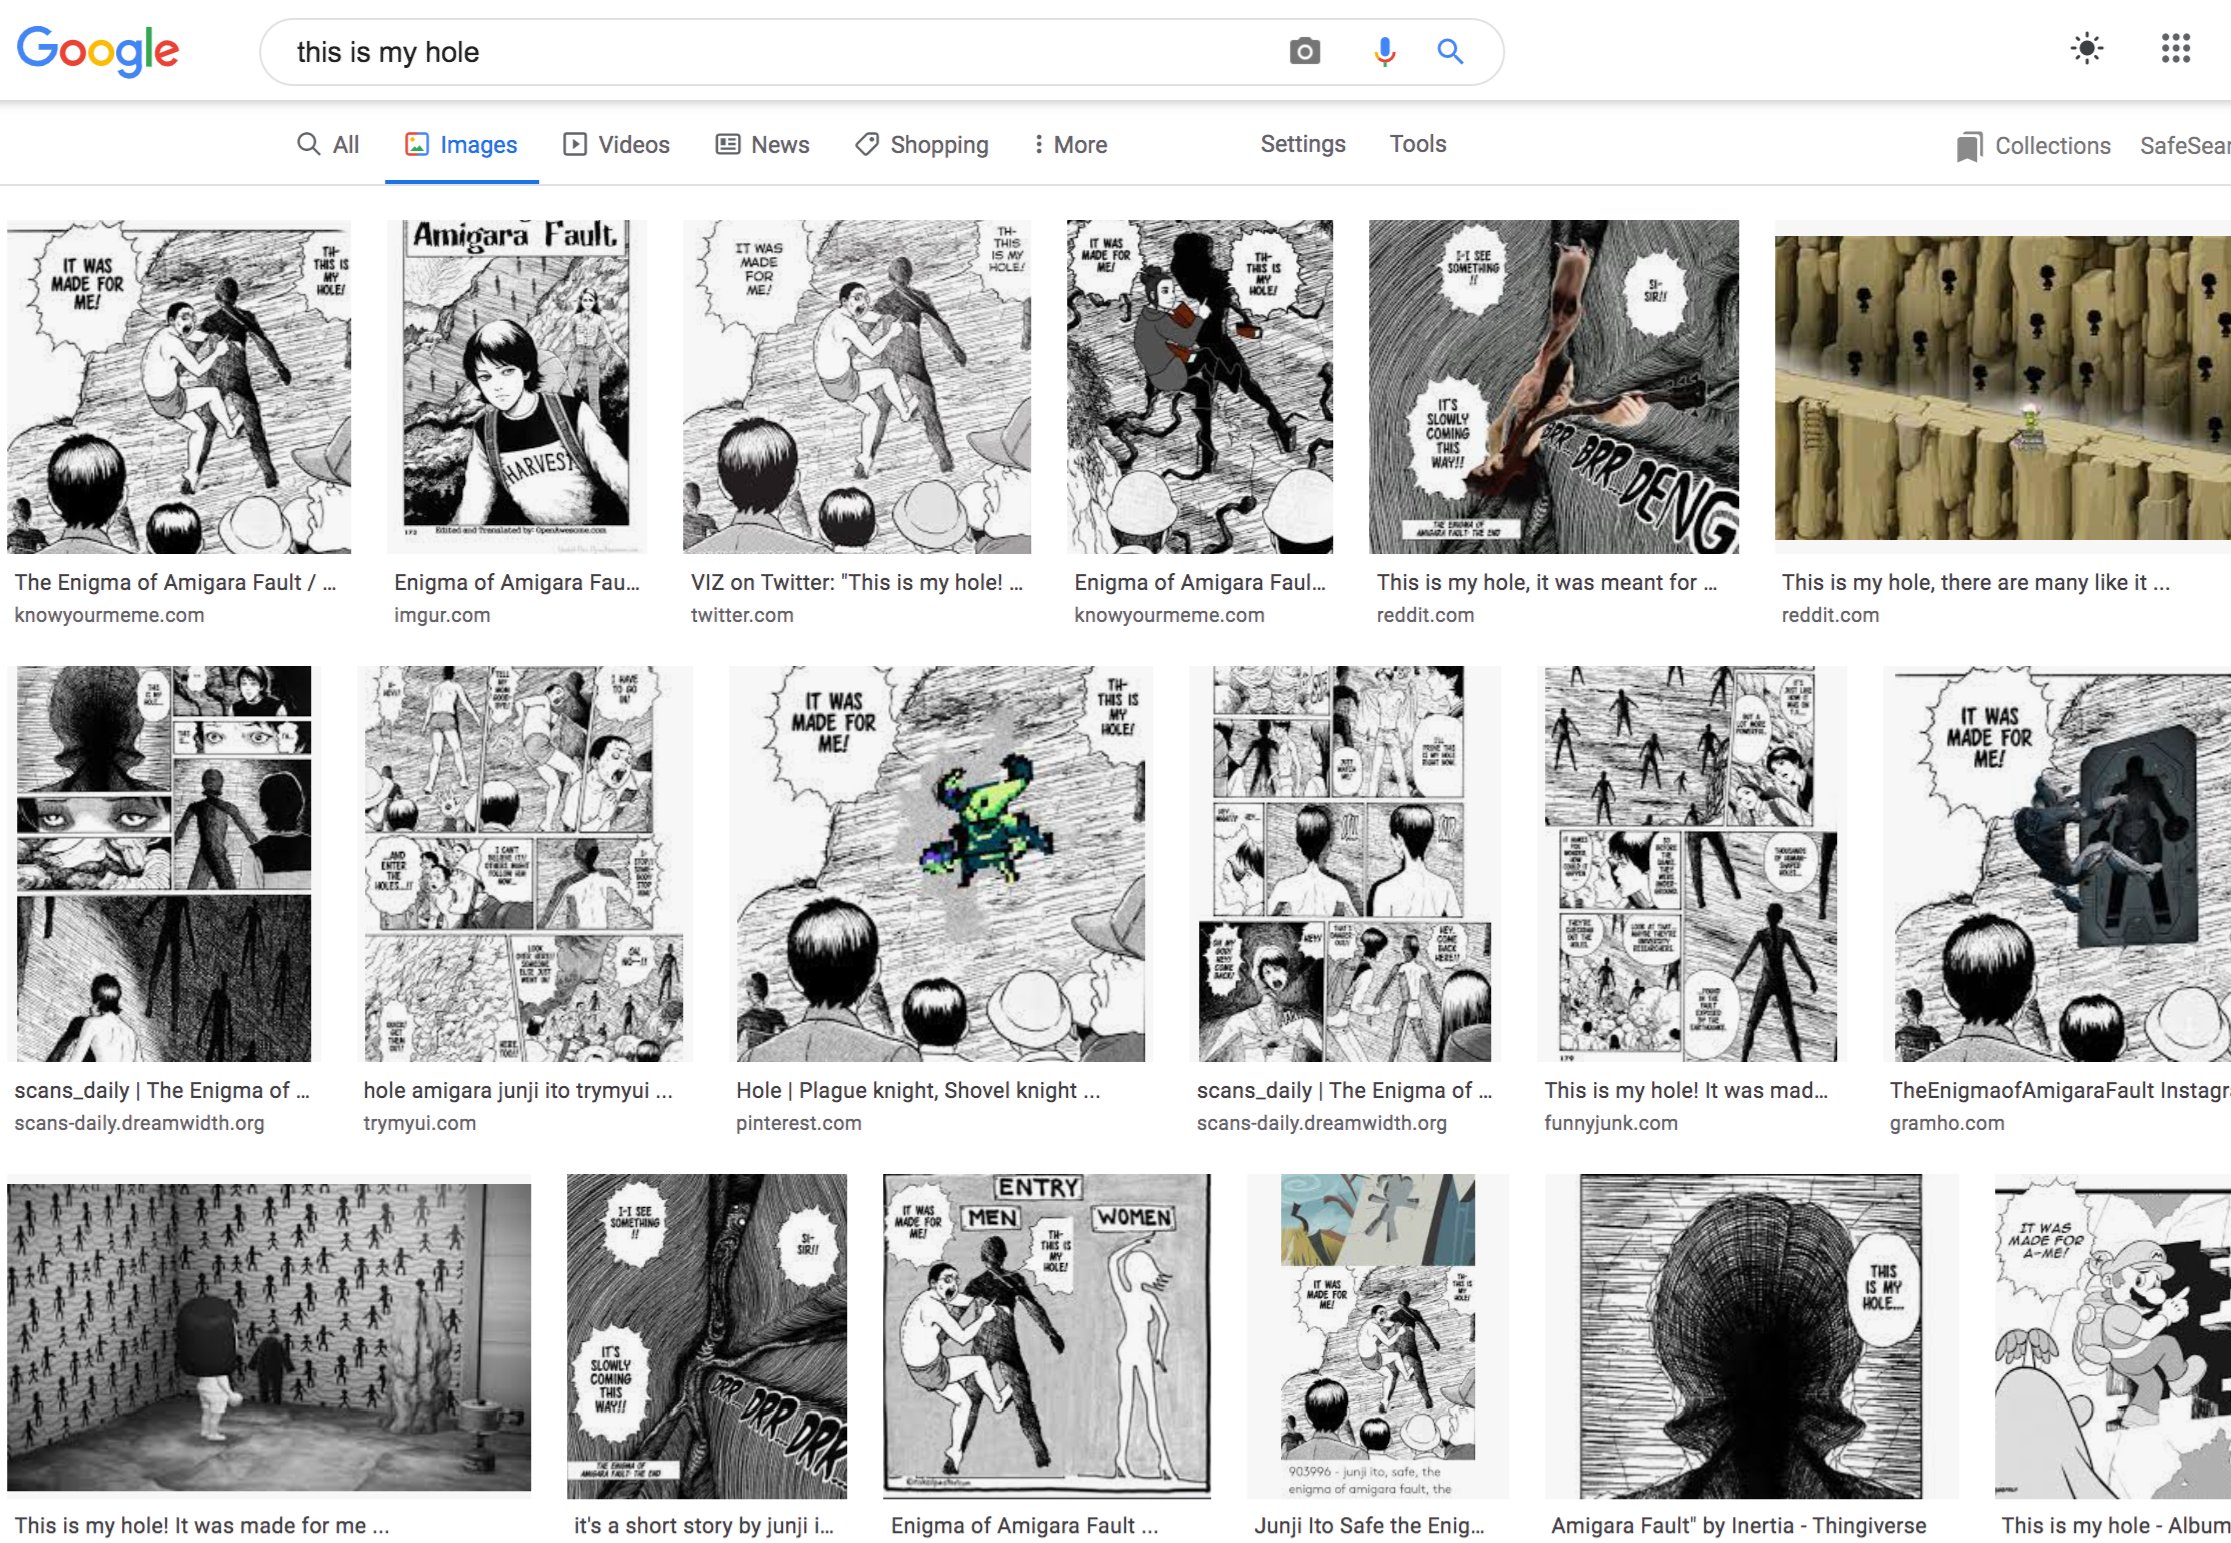Open the Tools options
2231x1543 pixels.
click(1417, 143)
